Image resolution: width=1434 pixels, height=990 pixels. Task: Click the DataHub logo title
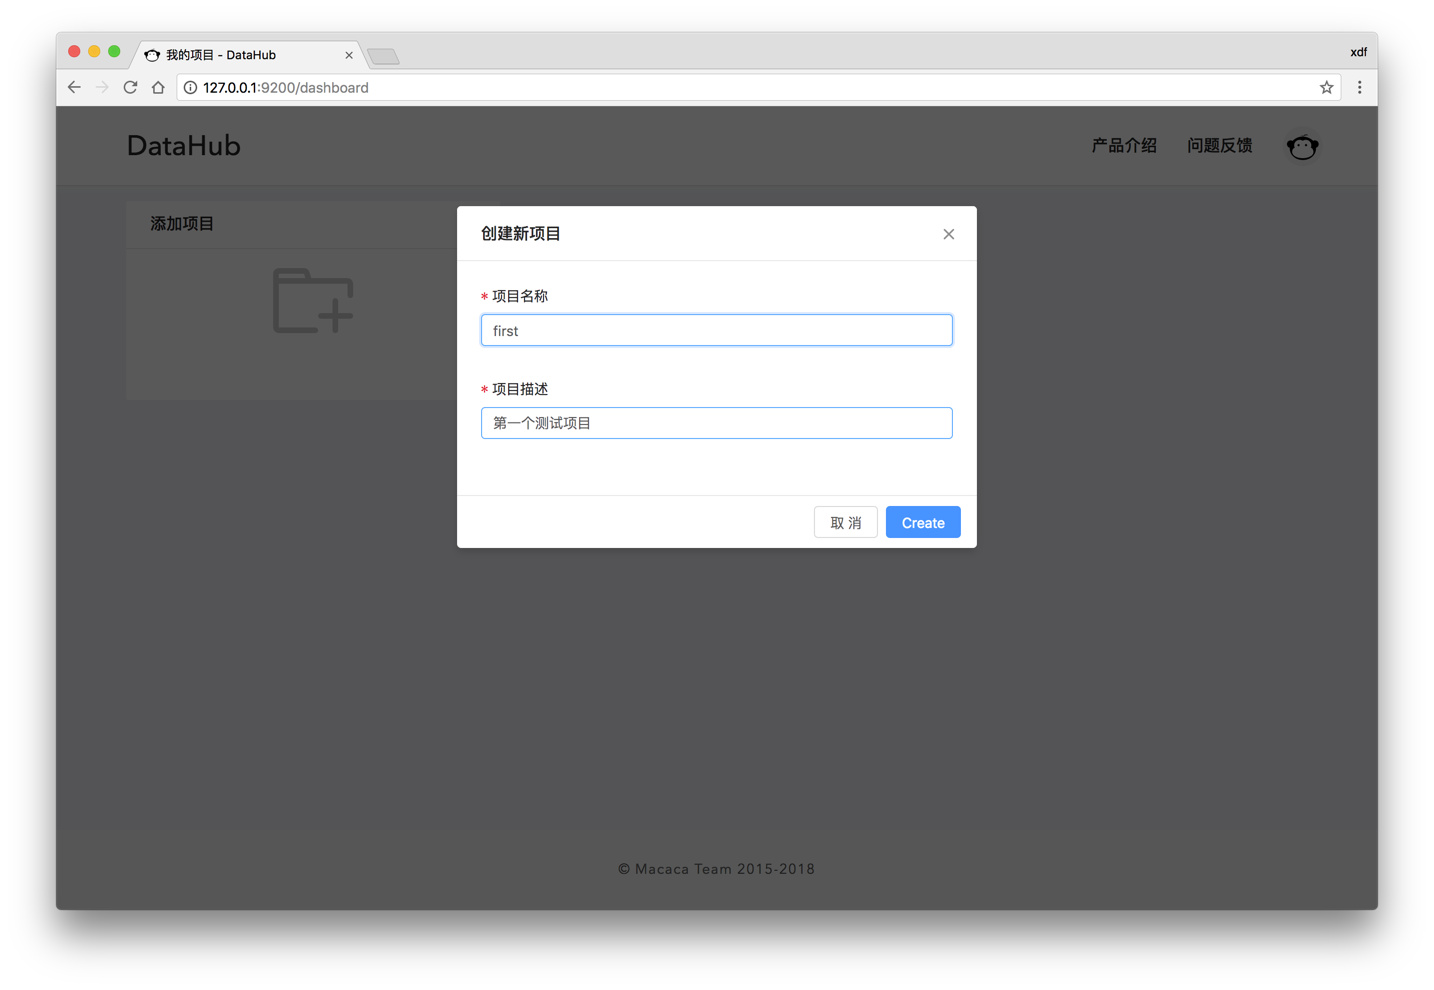[x=184, y=146]
